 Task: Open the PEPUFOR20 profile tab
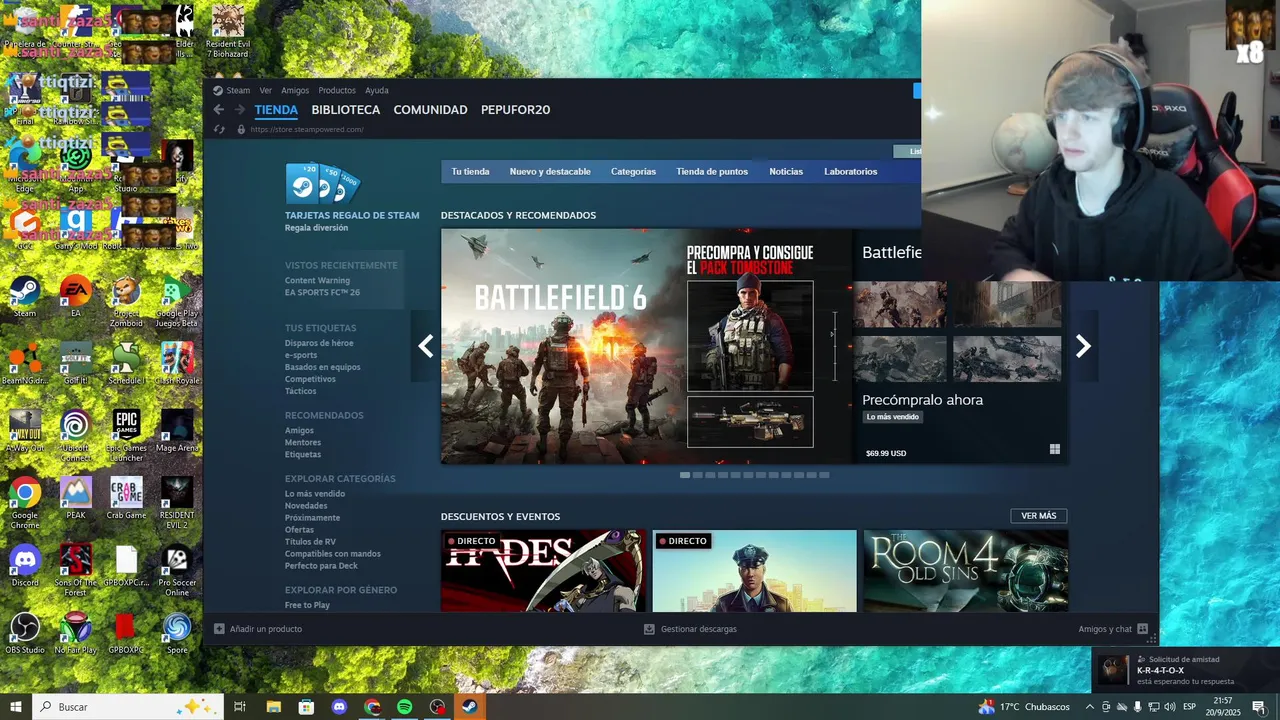tap(515, 110)
